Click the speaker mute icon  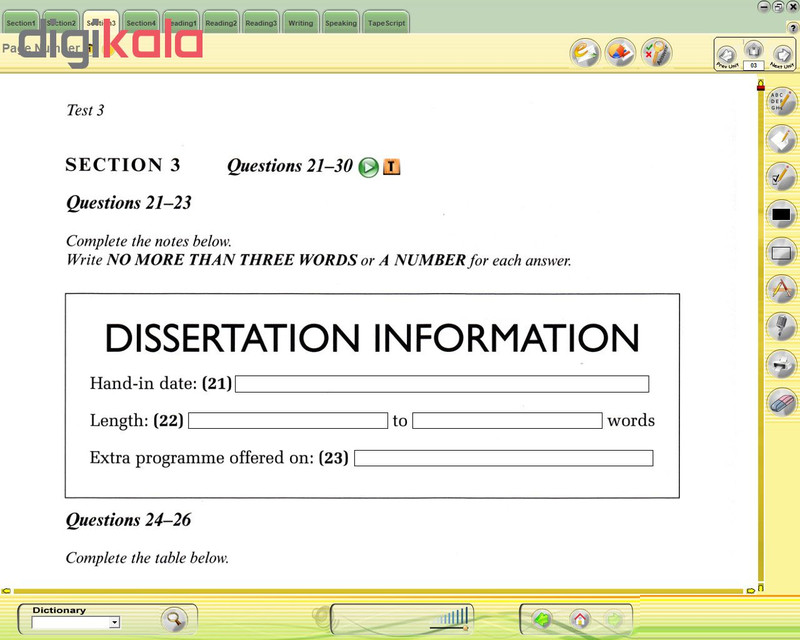pyautogui.click(x=320, y=617)
